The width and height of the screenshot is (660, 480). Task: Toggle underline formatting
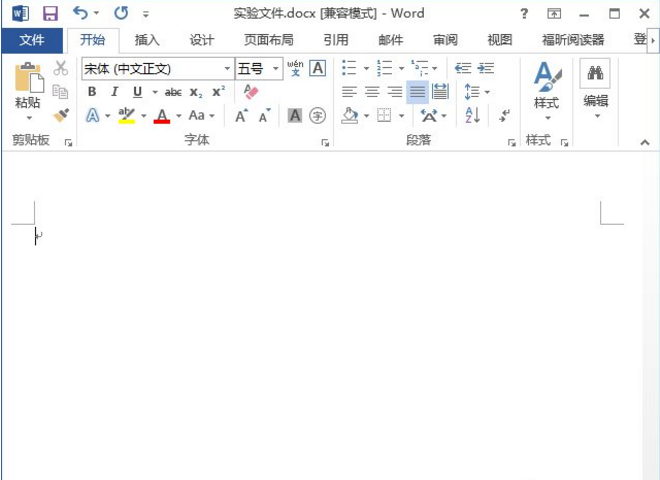point(137,92)
